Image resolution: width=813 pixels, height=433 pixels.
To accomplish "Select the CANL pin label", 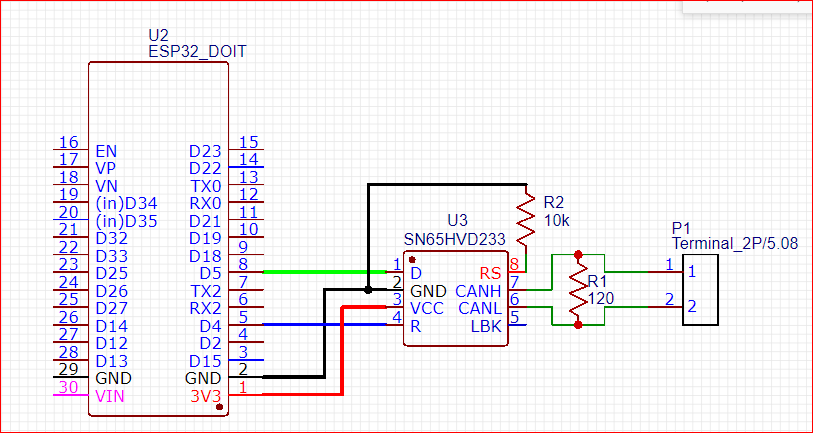I will [x=480, y=309].
